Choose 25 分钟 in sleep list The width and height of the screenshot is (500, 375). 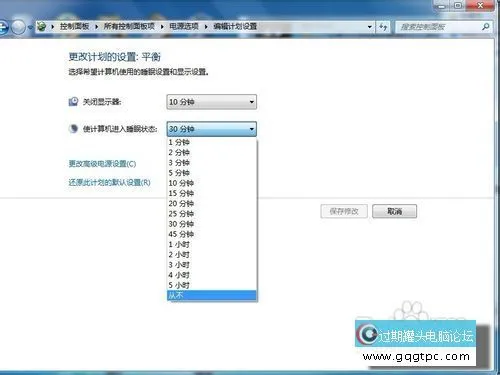[212, 214]
